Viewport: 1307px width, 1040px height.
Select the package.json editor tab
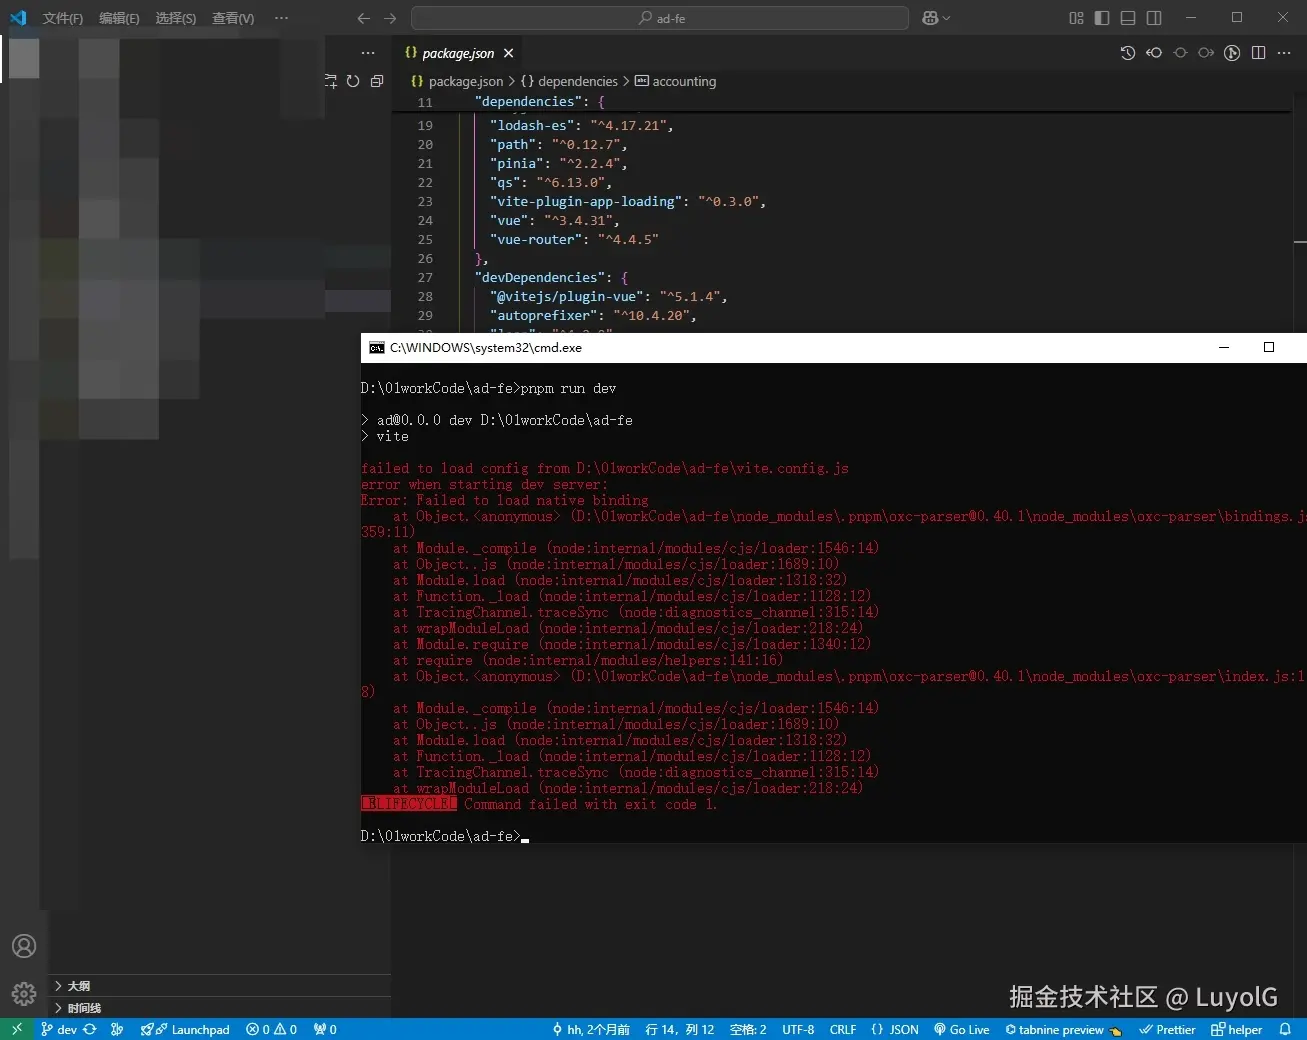[458, 53]
